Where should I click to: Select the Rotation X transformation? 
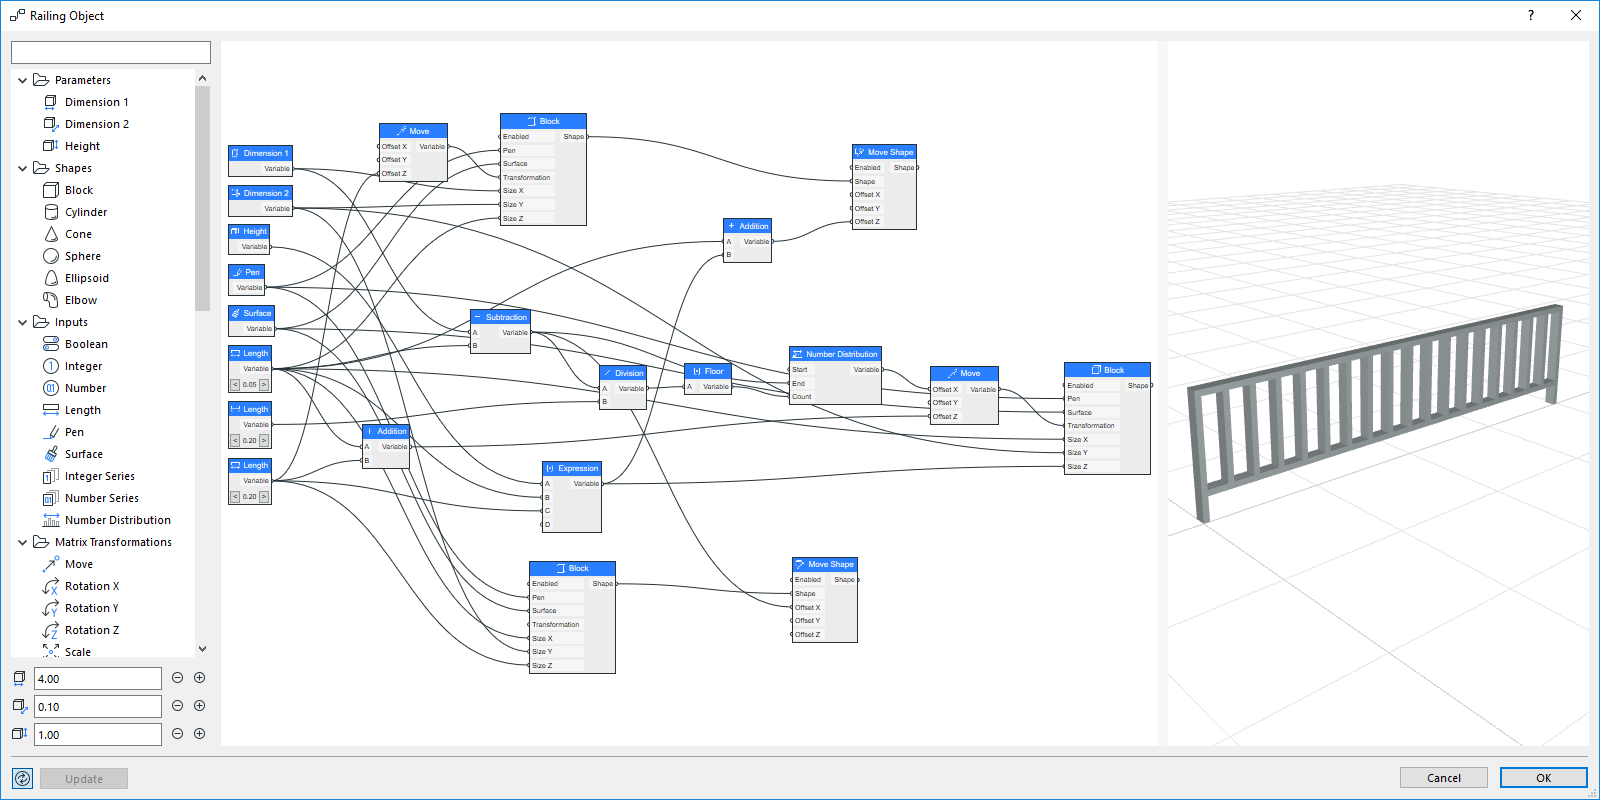(91, 586)
